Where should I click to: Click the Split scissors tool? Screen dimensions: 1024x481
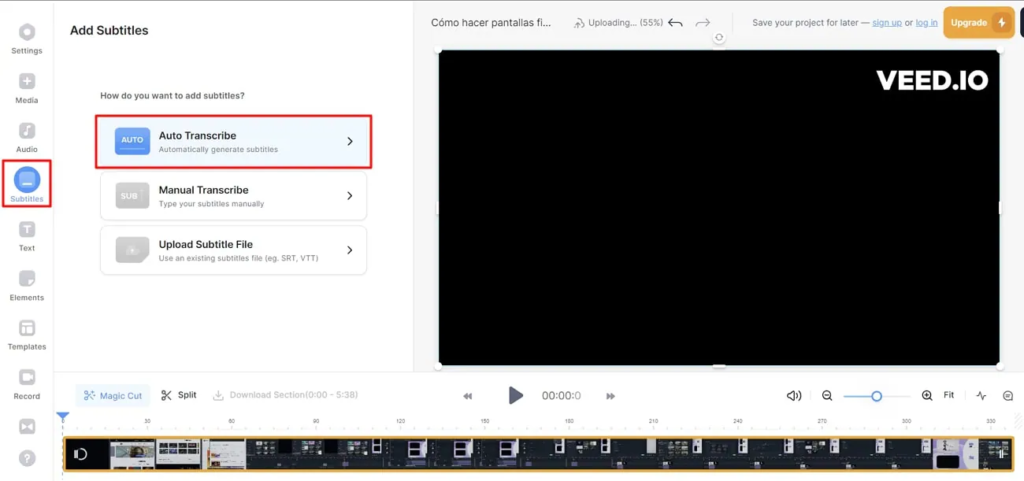pyautogui.click(x=178, y=396)
